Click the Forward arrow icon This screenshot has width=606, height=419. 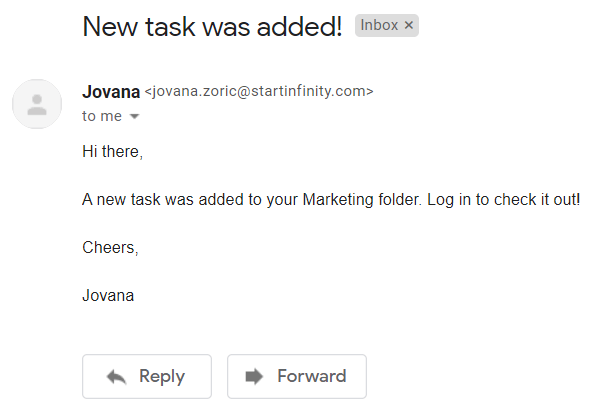coord(254,377)
